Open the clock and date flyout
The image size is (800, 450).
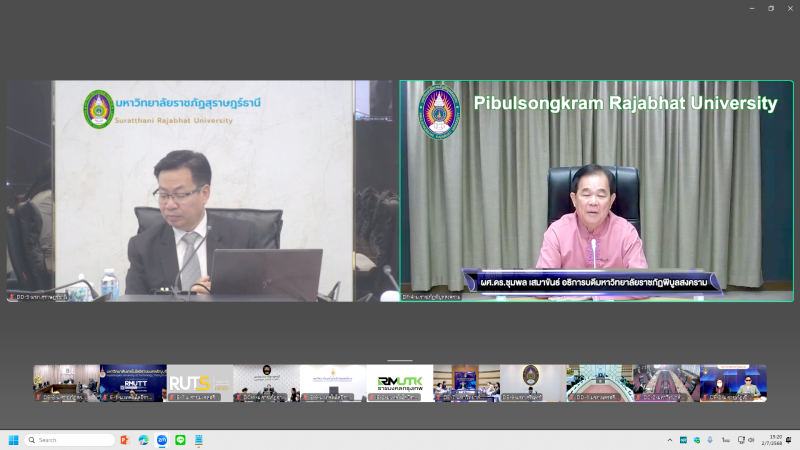click(x=774, y=440)
